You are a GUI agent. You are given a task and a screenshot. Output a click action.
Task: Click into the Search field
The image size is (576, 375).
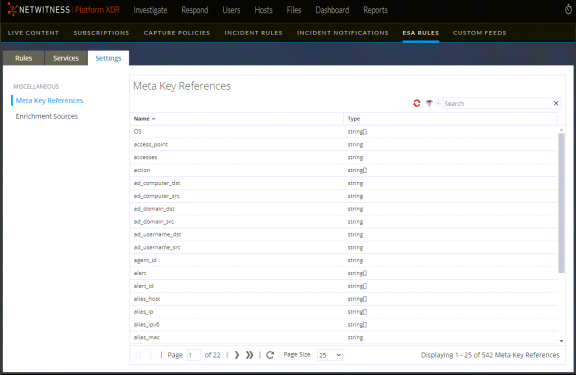pyautogui.click(x=497, y=104)
